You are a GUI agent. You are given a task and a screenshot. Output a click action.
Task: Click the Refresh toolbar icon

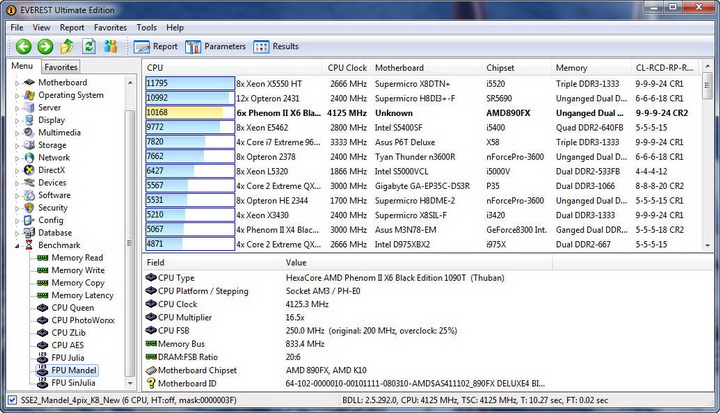coord(89,46)
